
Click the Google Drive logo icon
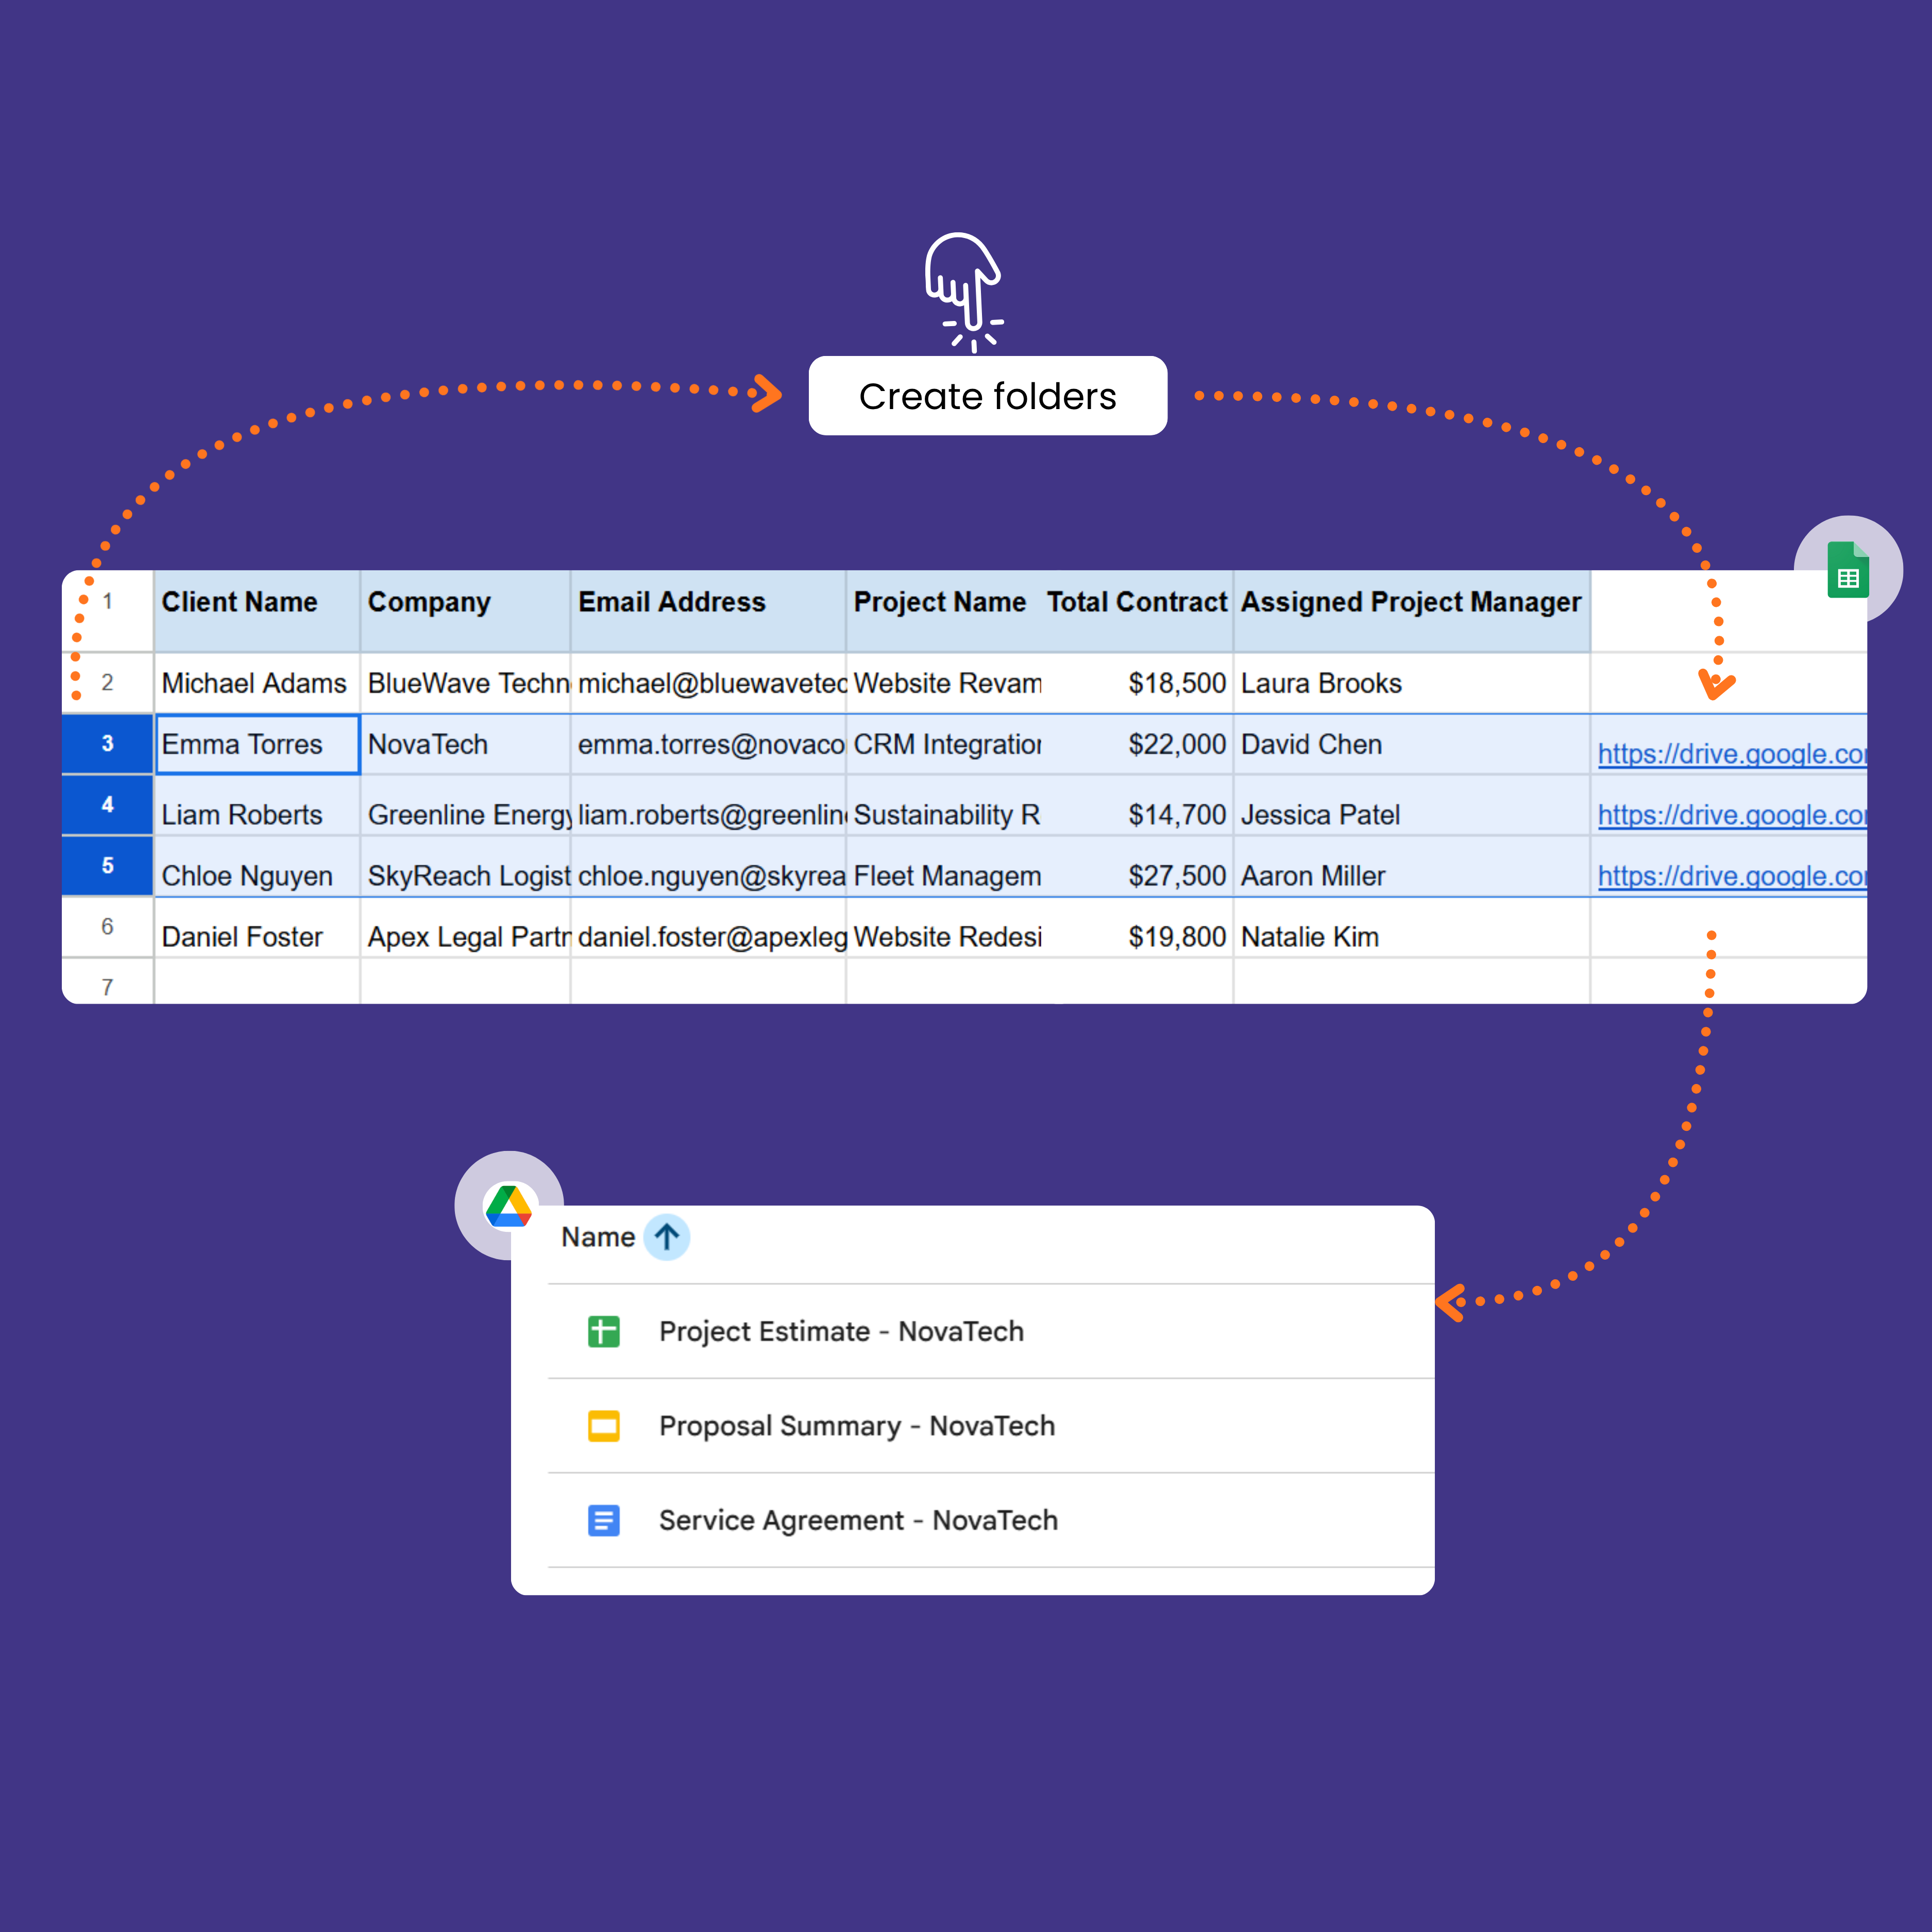[x=508, y=1206]
